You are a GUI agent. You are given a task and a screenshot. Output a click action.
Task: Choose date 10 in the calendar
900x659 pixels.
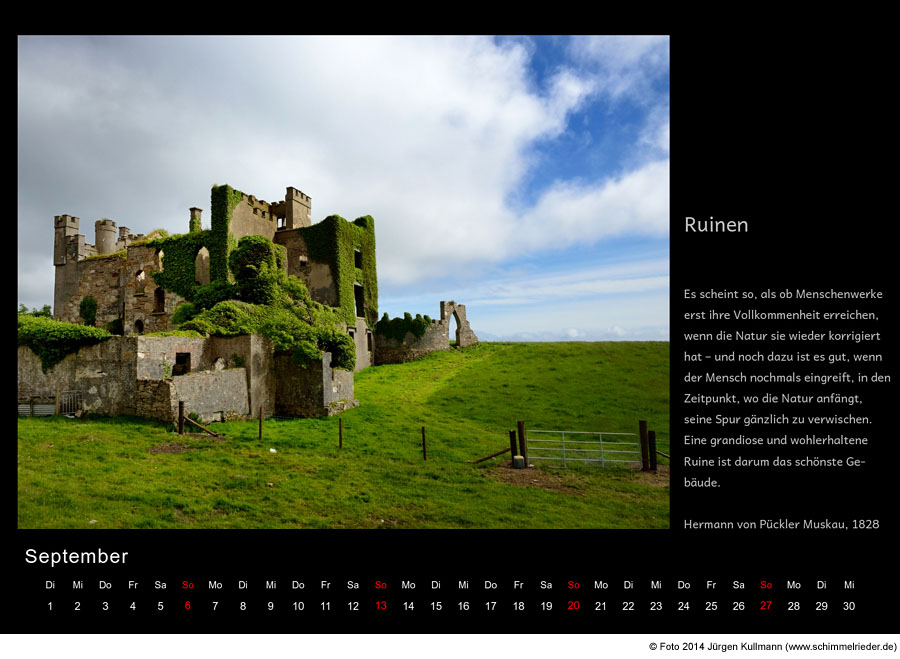298,606
